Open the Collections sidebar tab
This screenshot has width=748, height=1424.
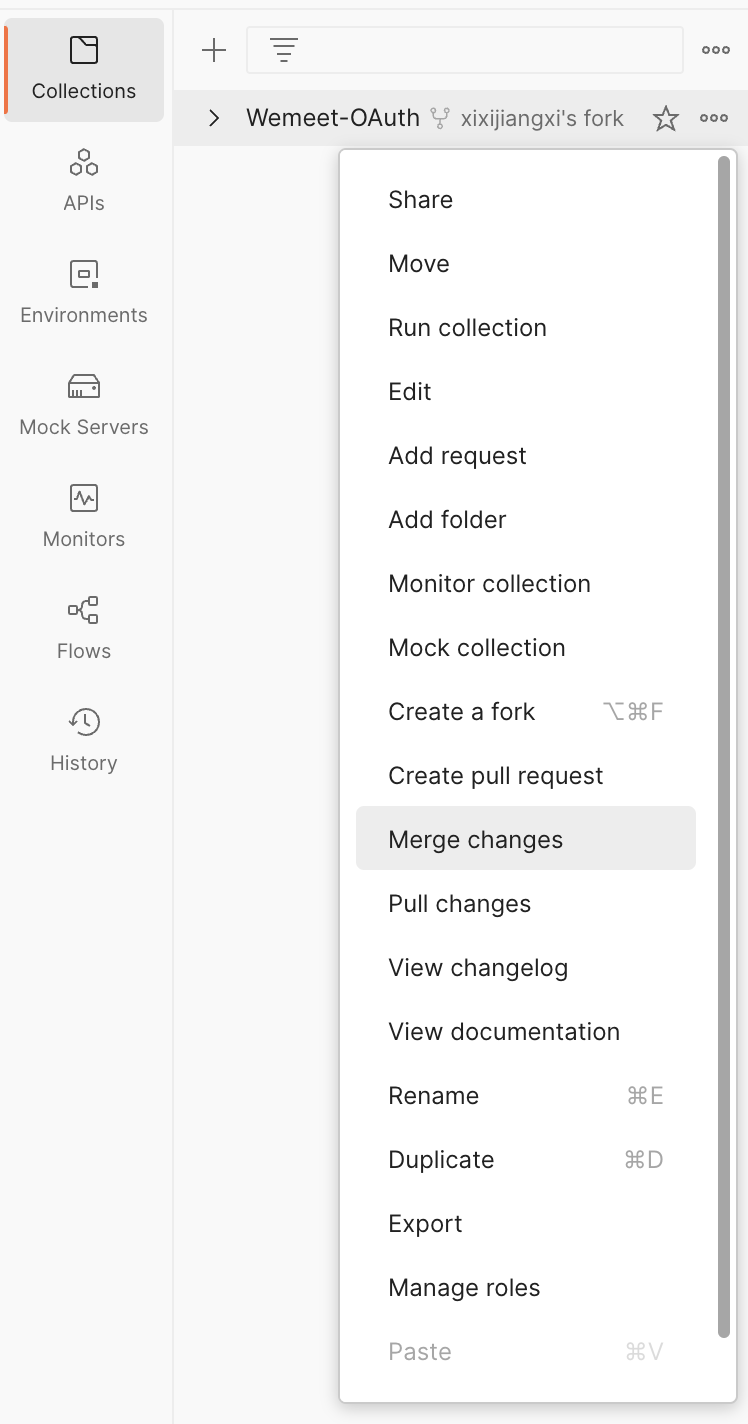84,70
